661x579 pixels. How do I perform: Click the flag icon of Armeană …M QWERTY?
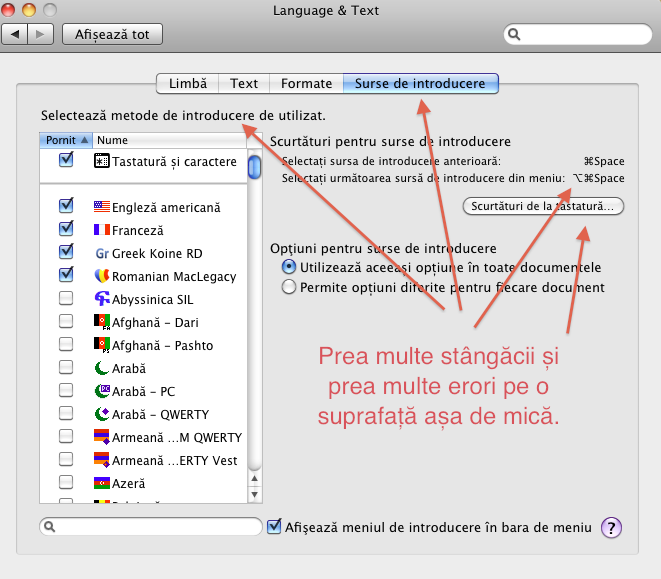(102, 436)
